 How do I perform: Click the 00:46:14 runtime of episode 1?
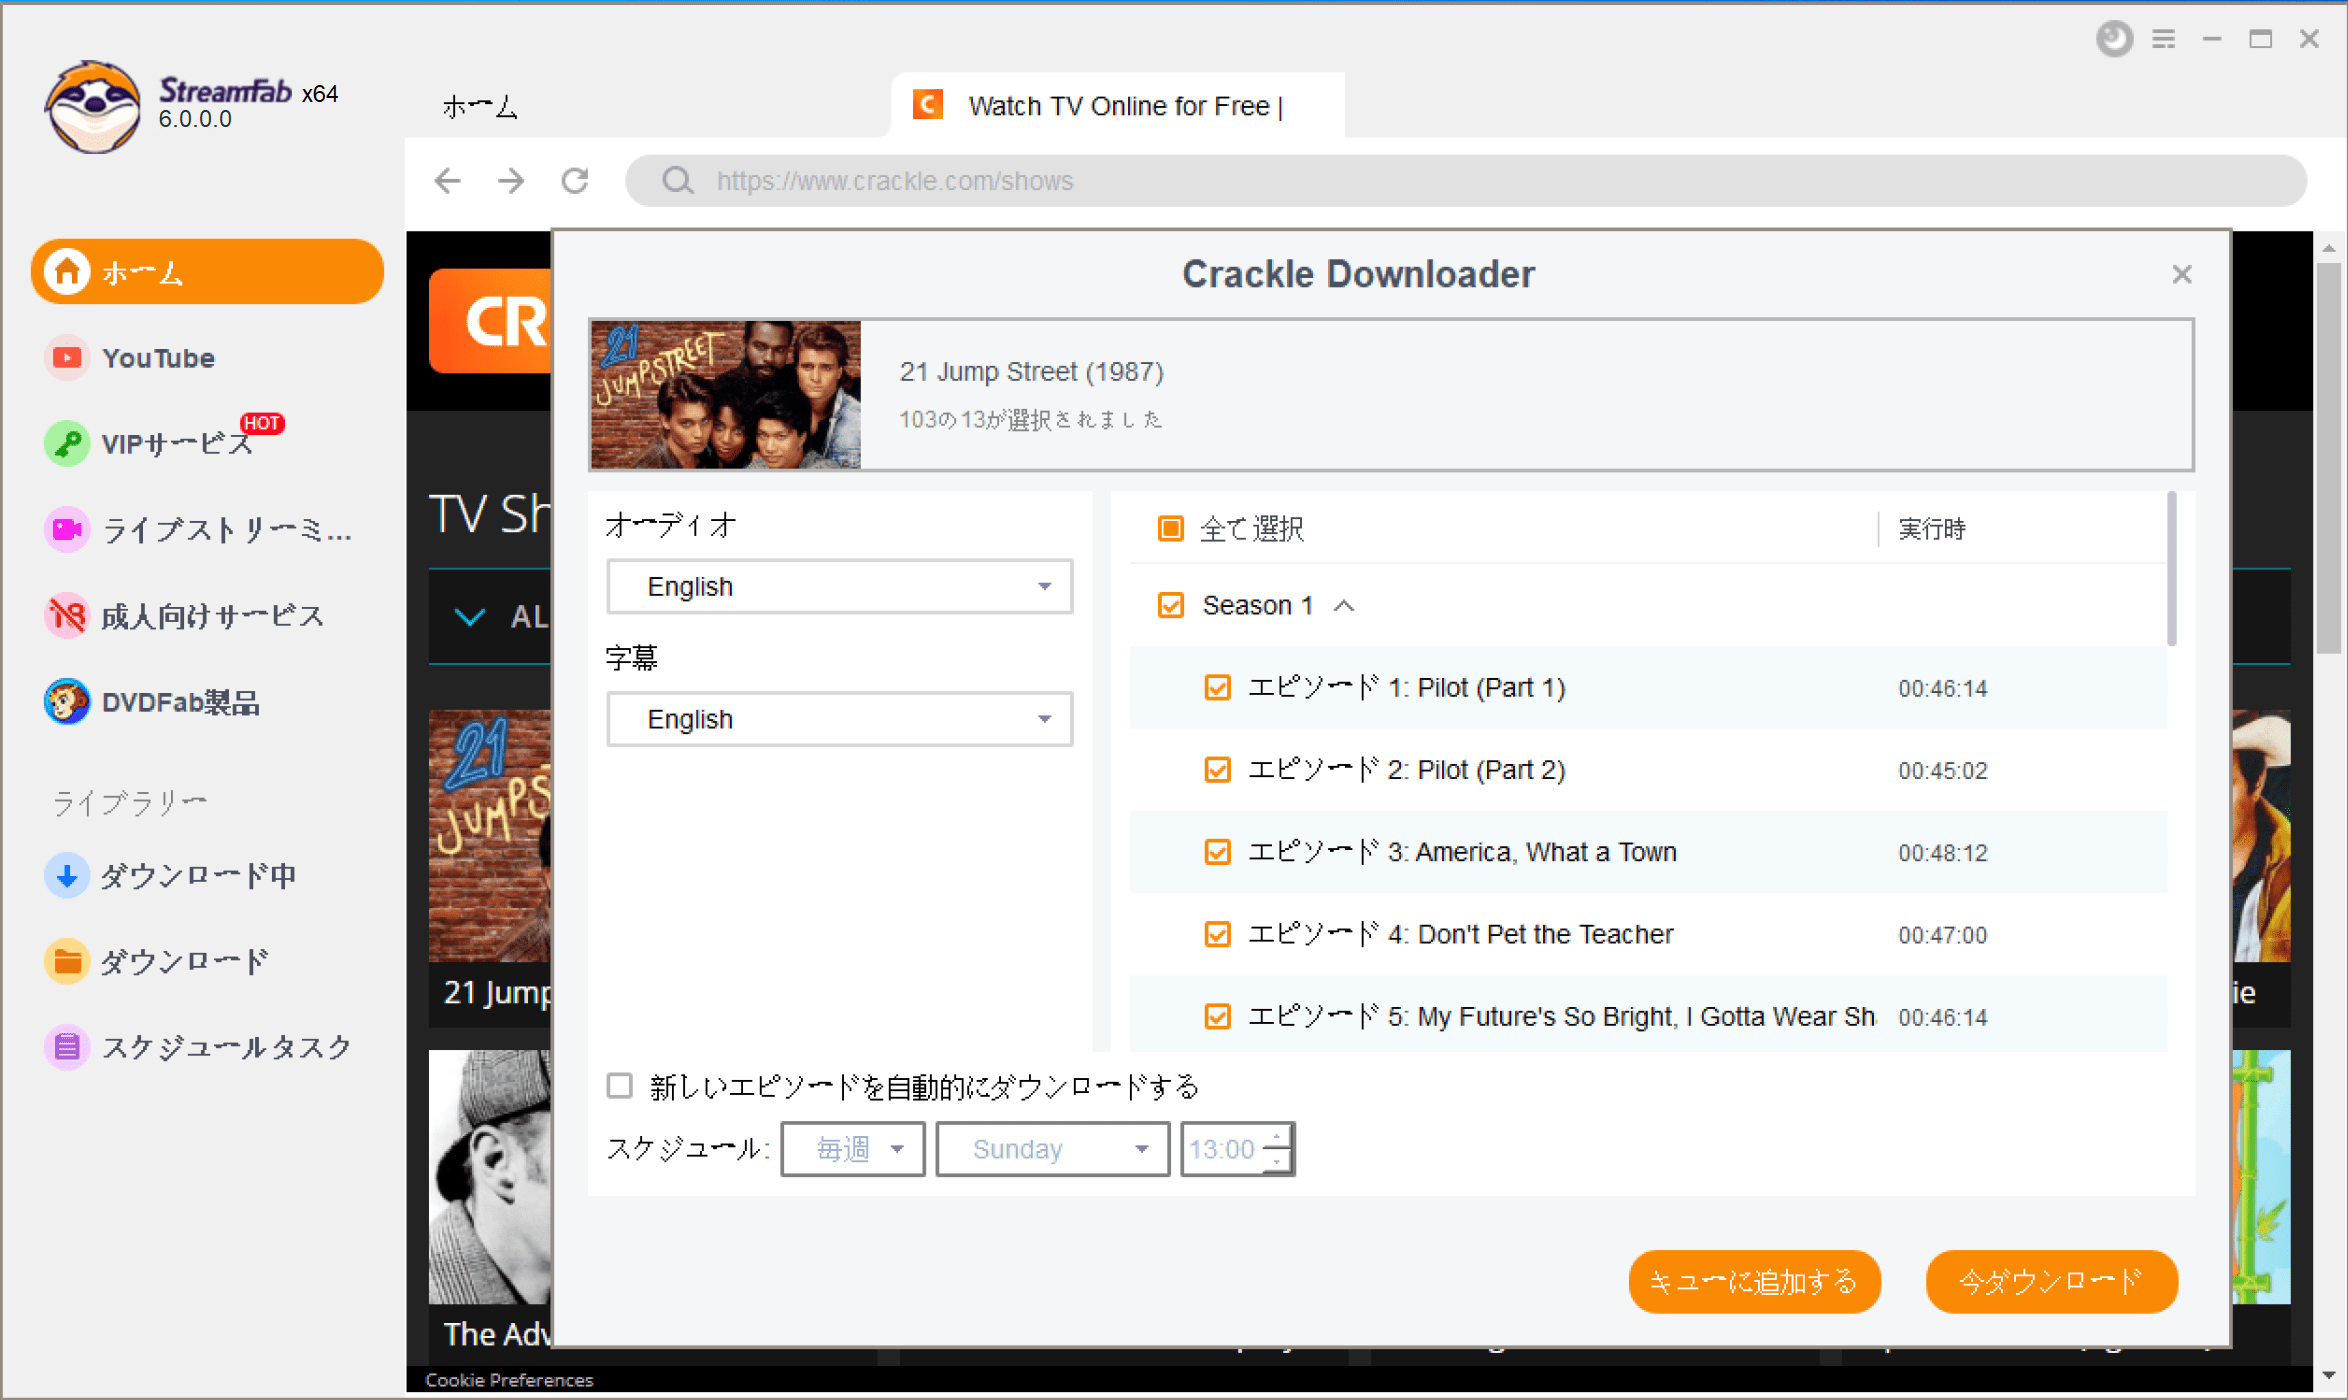(1943, 688)
